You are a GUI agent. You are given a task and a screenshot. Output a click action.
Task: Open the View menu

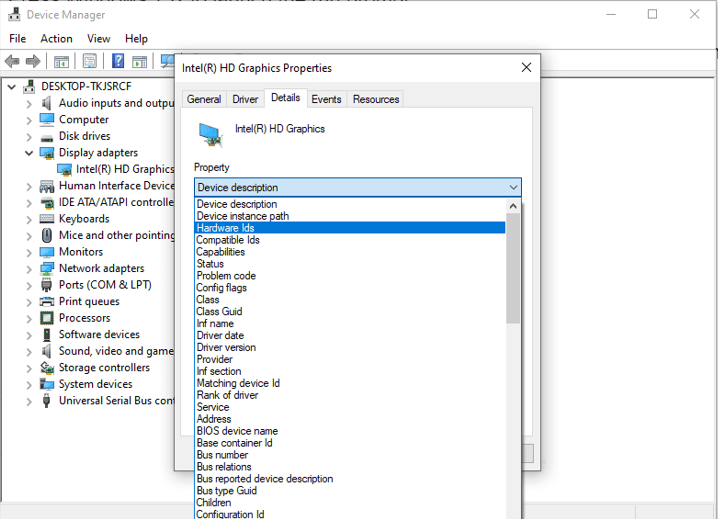pos(98,38)
